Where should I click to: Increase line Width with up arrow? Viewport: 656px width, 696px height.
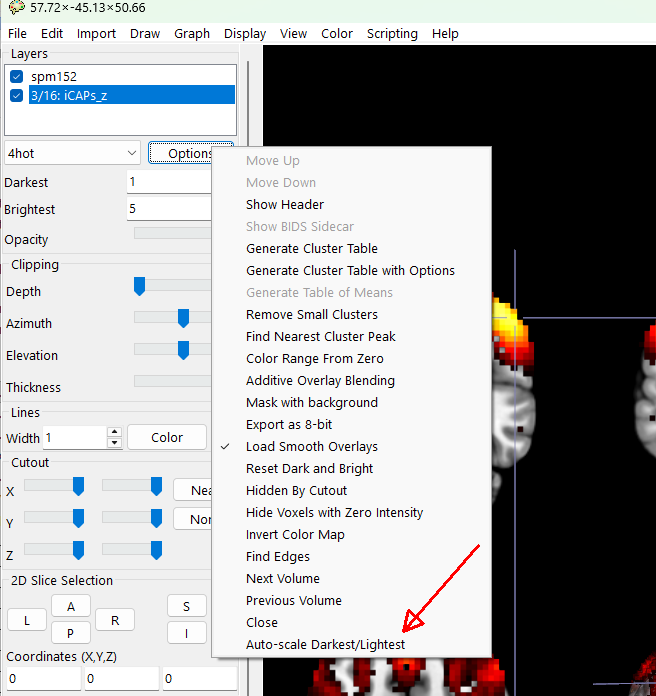(x=114, y=432)
